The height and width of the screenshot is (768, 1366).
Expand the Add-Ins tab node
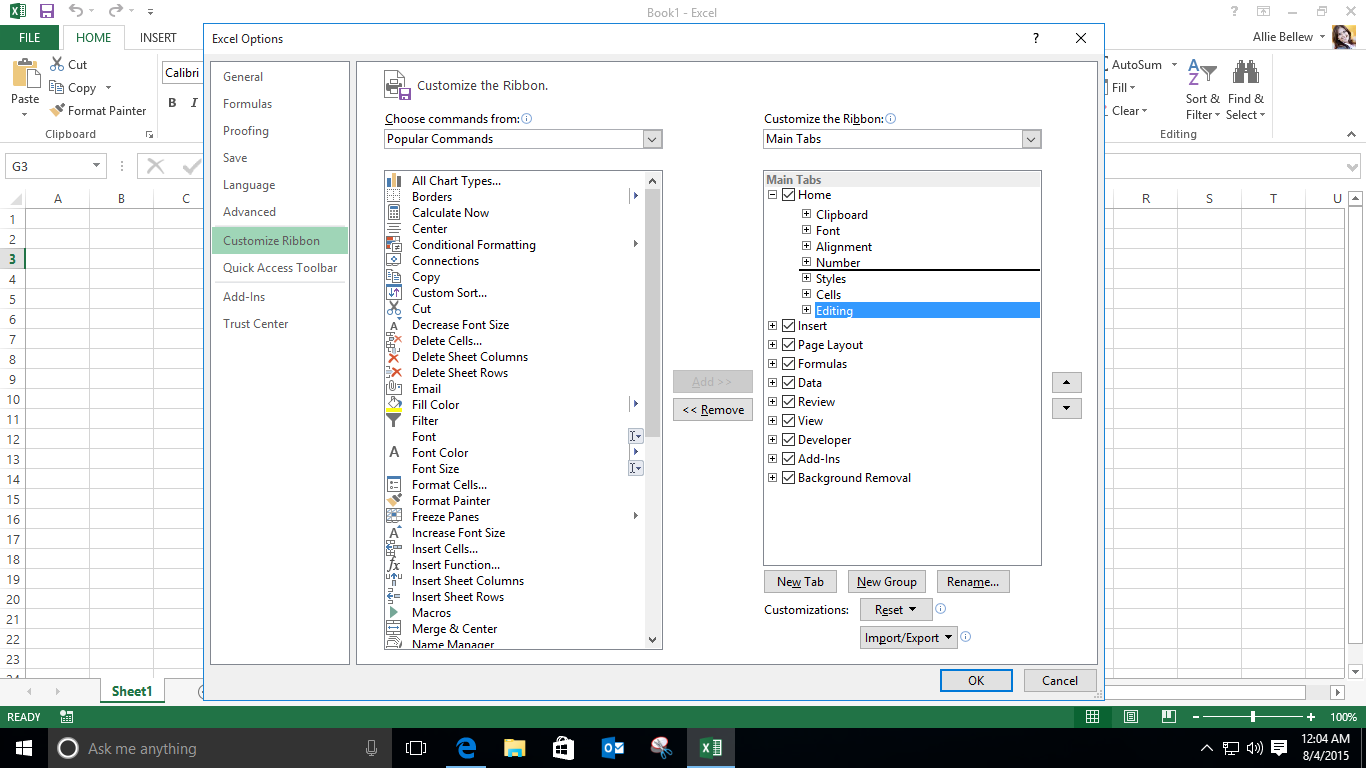tap(772, 459)
